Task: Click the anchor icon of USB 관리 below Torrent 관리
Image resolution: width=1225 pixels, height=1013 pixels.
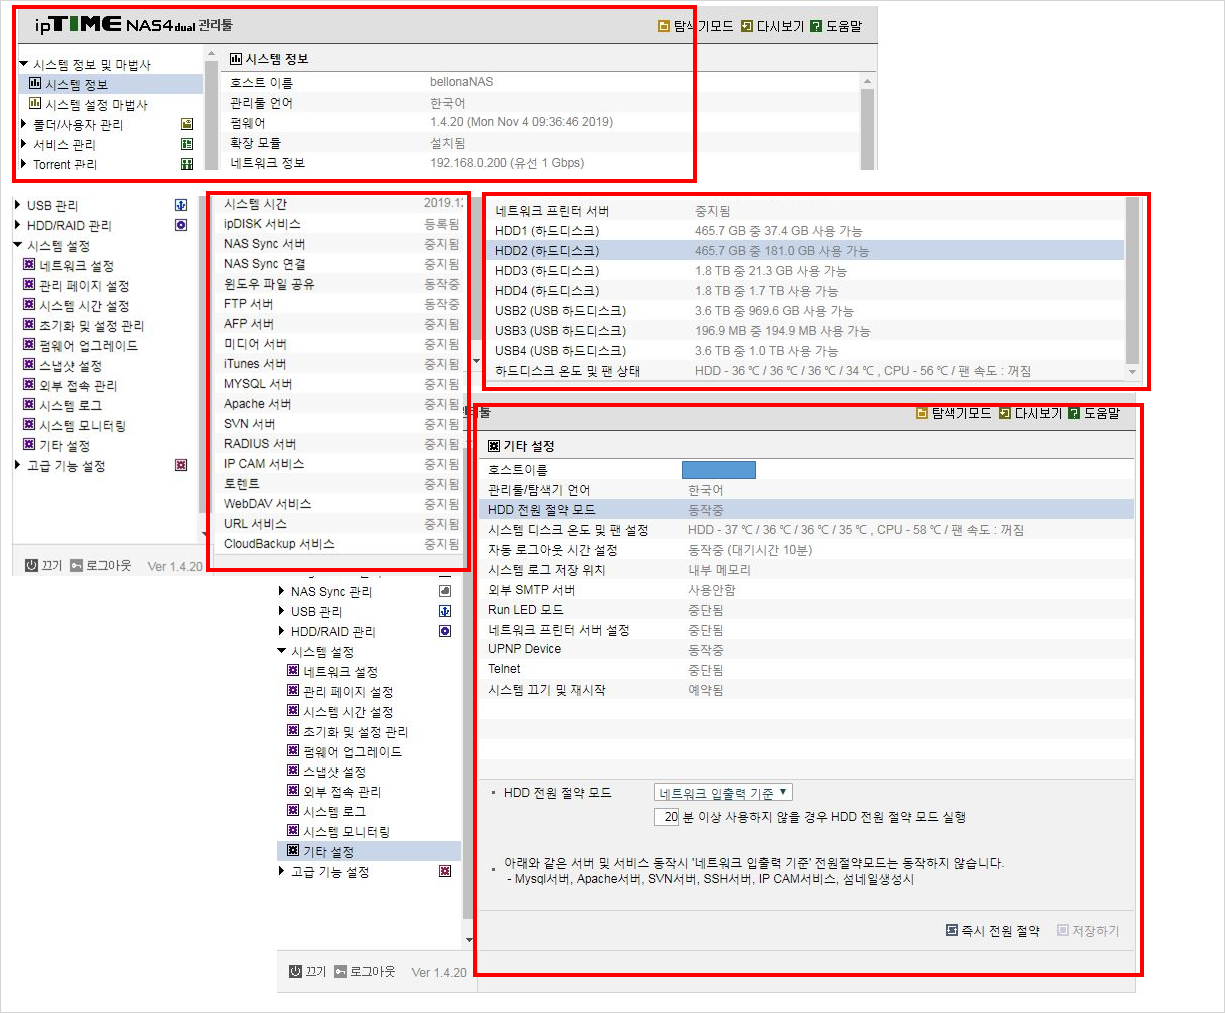Action: 181,205
